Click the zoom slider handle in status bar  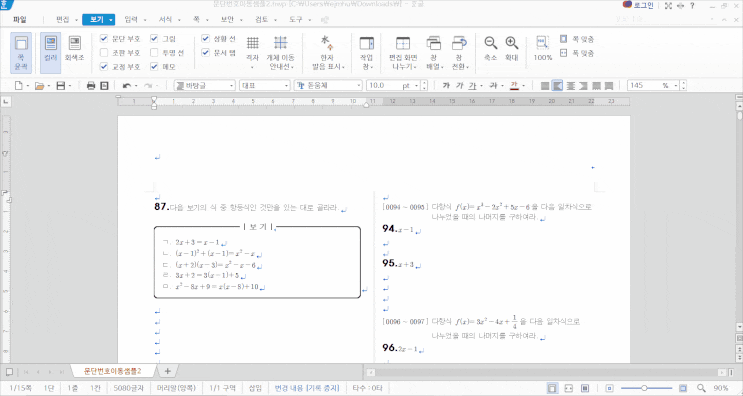(x=644, y=388)
